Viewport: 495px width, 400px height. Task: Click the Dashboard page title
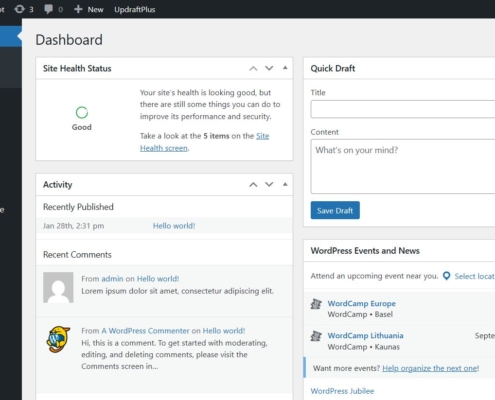coord(69,40)
